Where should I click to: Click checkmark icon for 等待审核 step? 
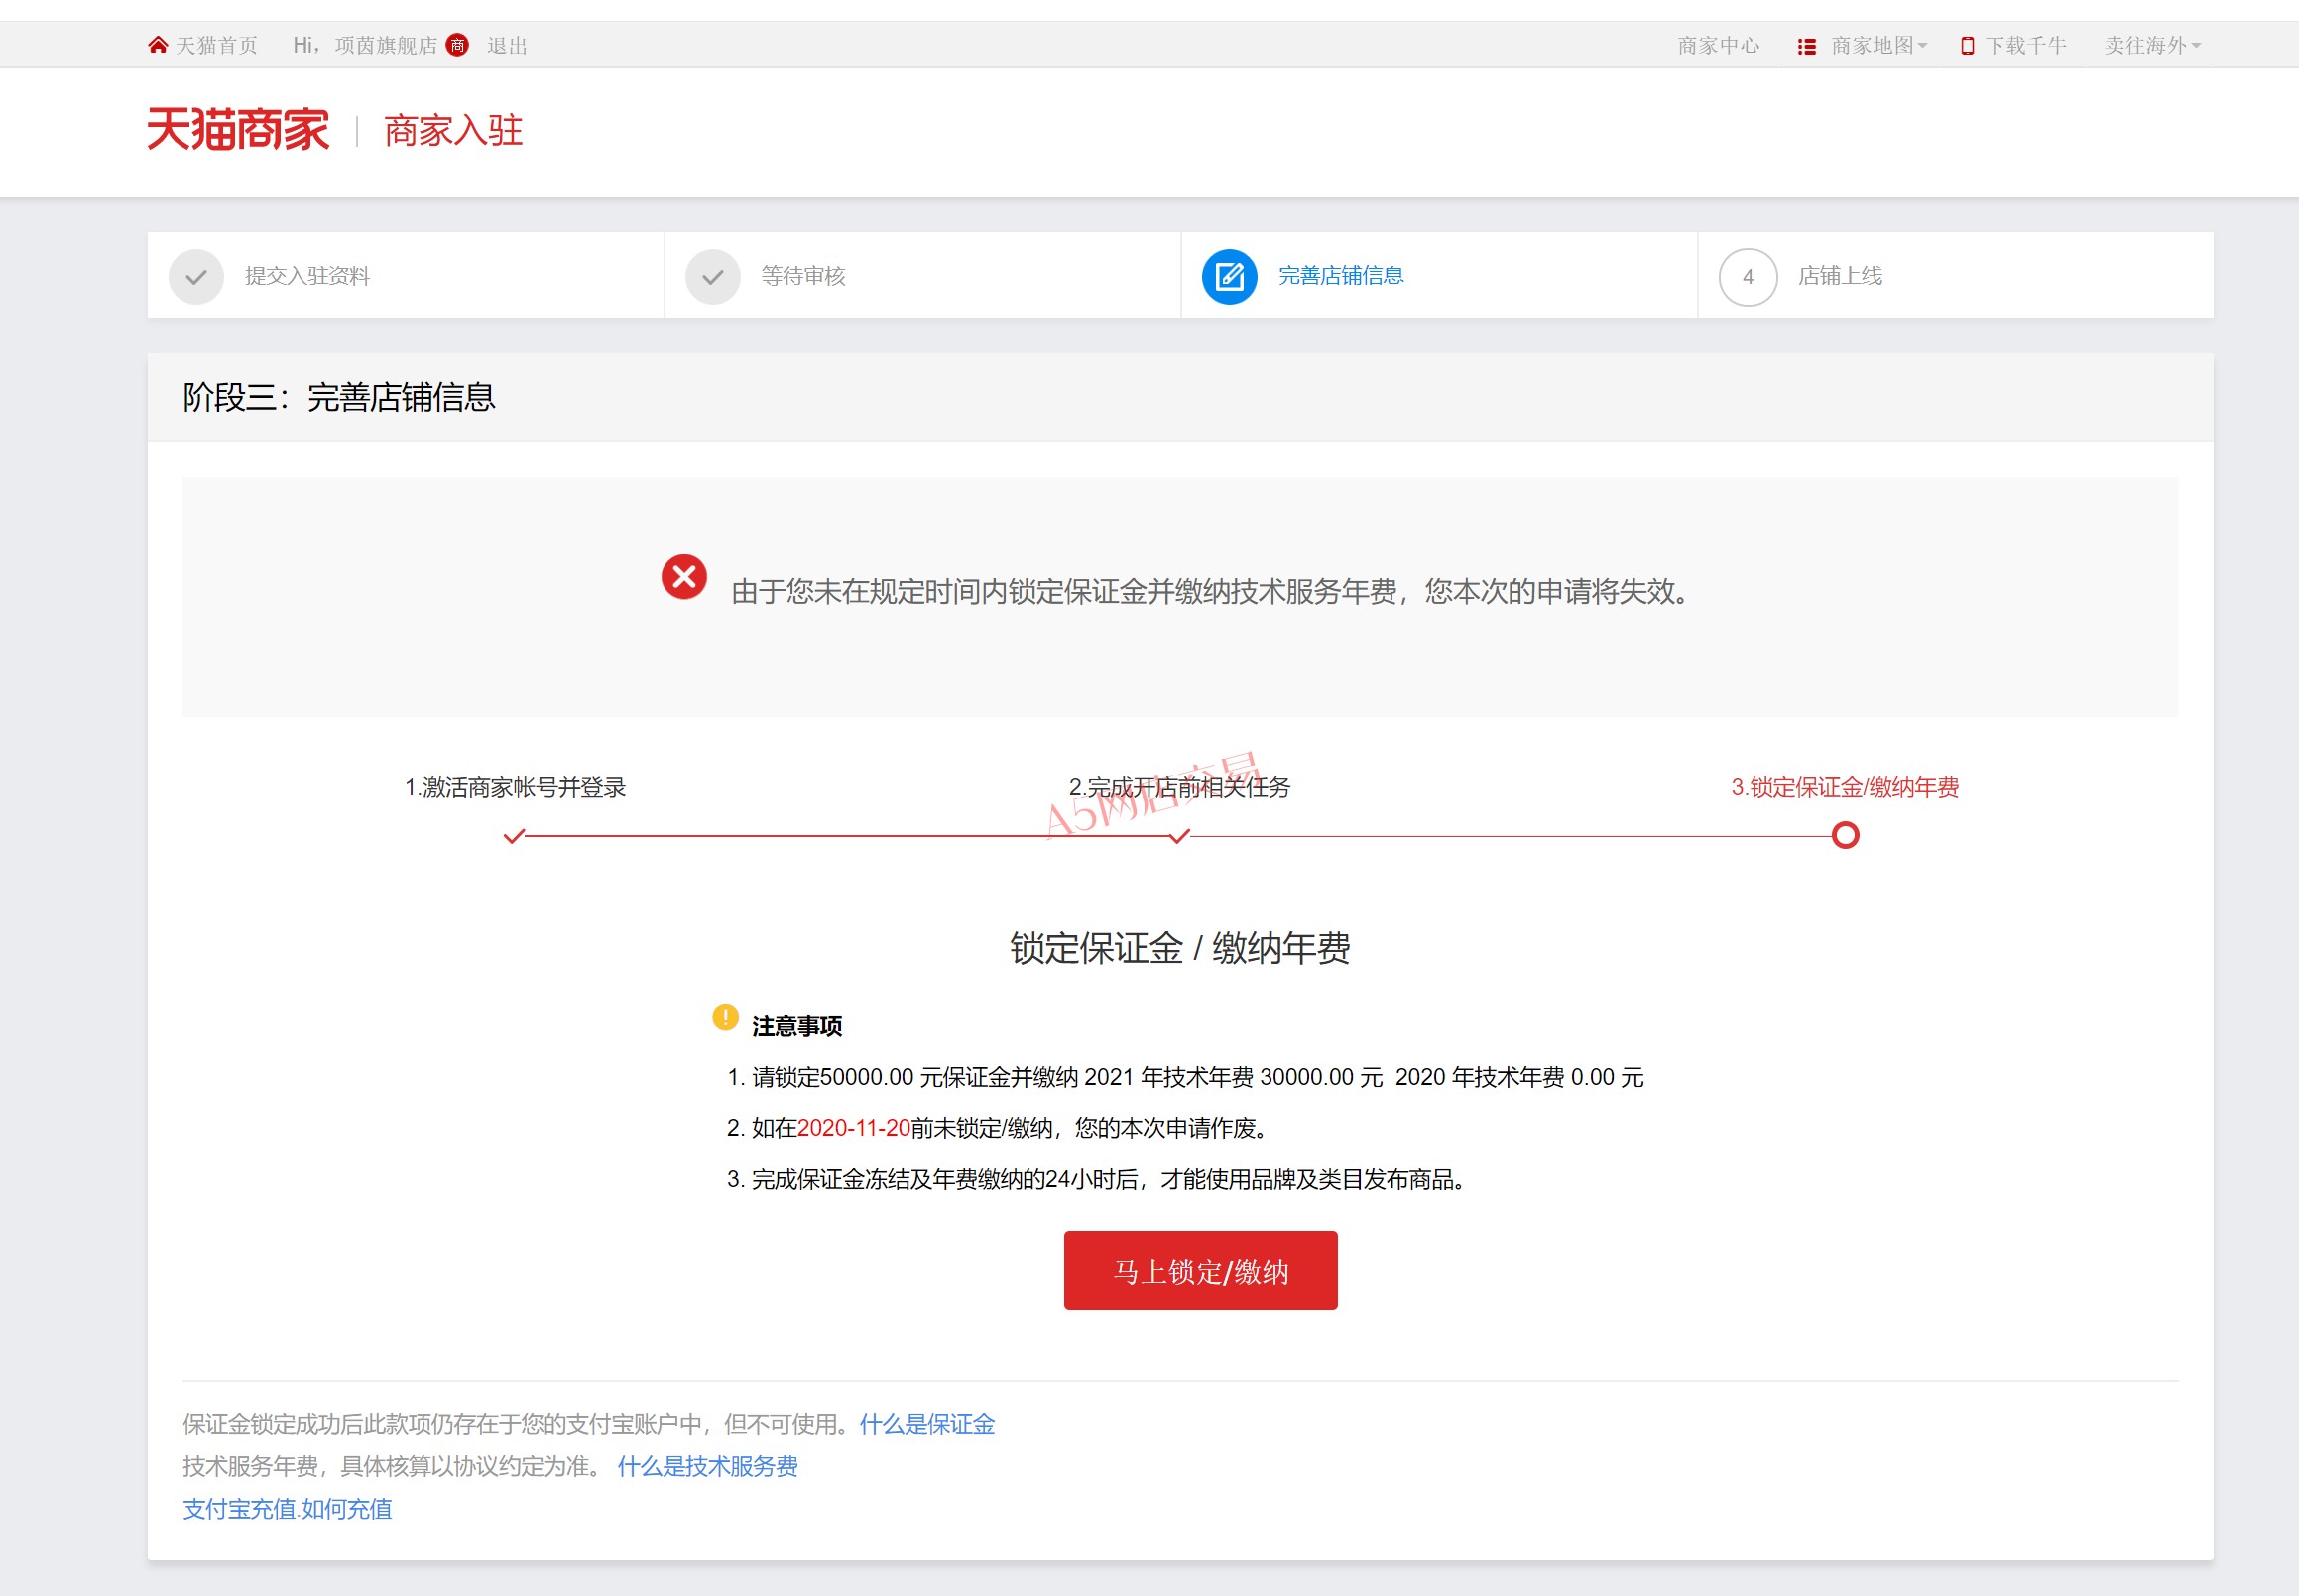712,277
